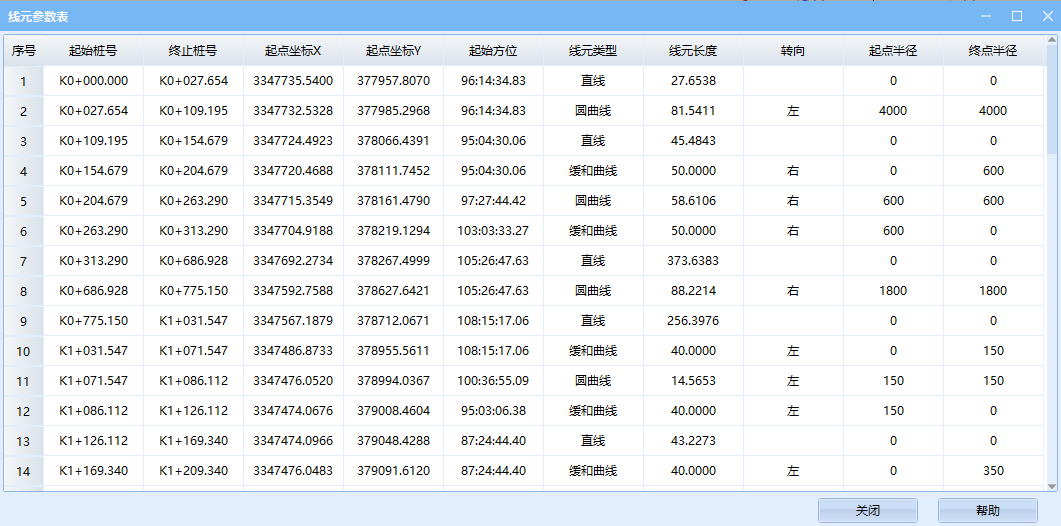This screenshot has height=526, width=1061.
Task: Select row number 1 header
Action: point(24,81)
